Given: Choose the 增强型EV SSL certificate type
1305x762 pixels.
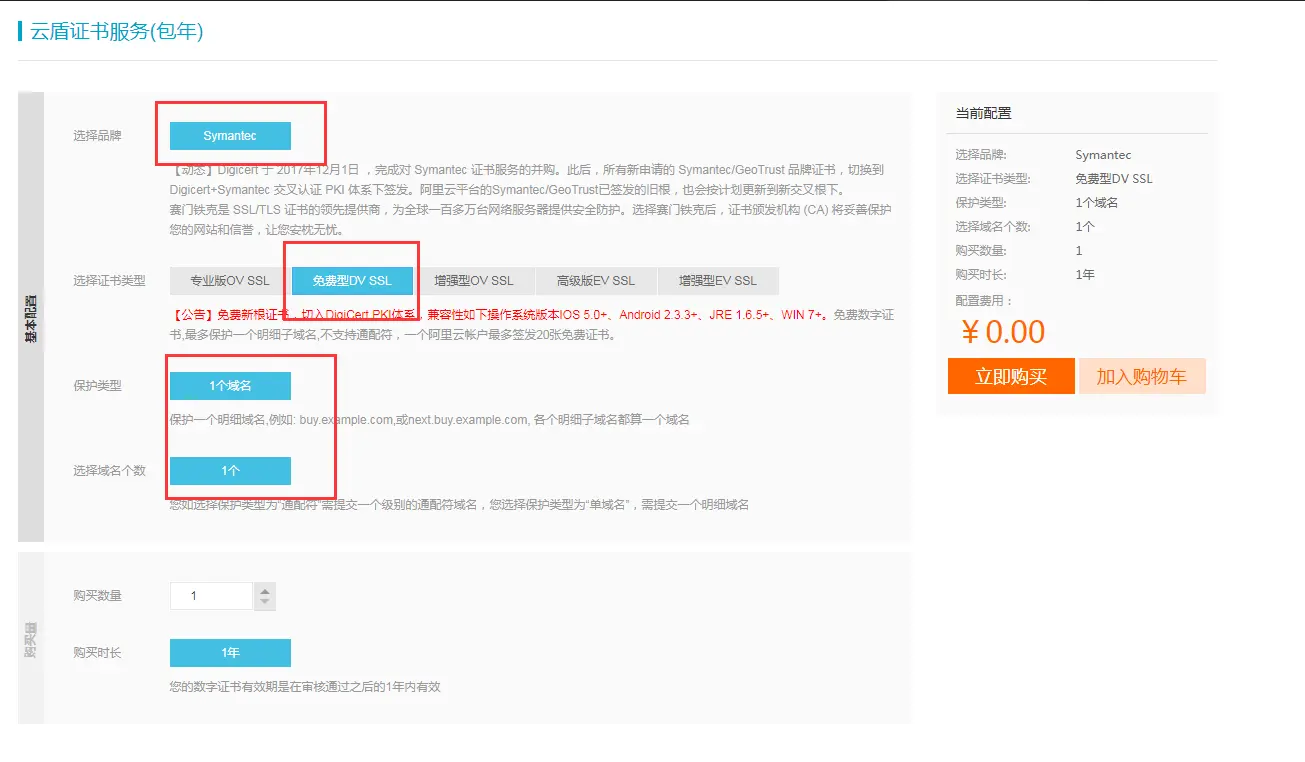Looking at the screenshot, I should 718,281.
